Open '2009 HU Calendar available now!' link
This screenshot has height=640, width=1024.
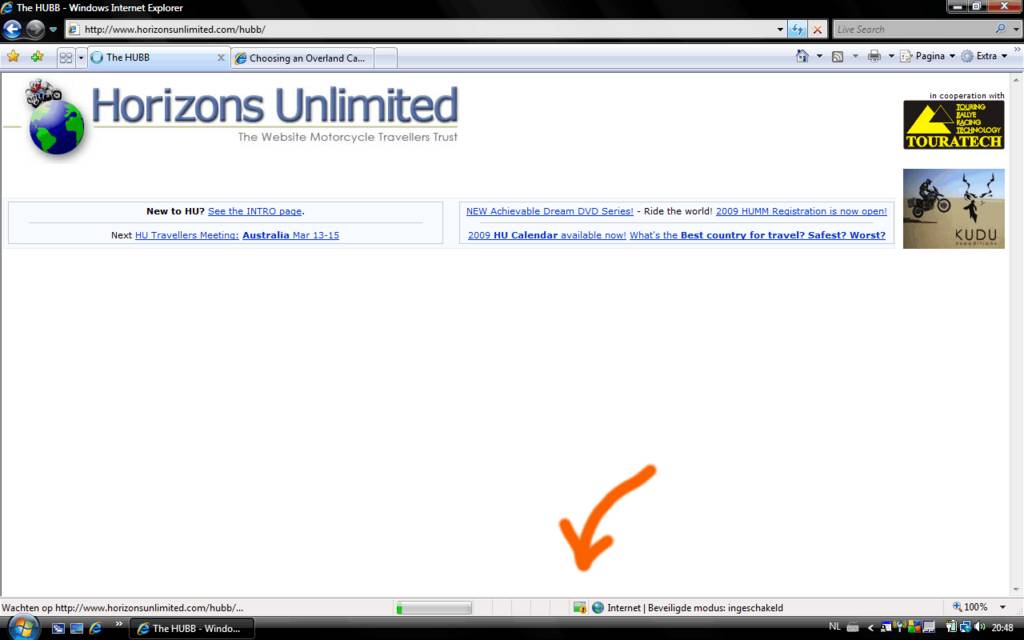click(547, 235)
